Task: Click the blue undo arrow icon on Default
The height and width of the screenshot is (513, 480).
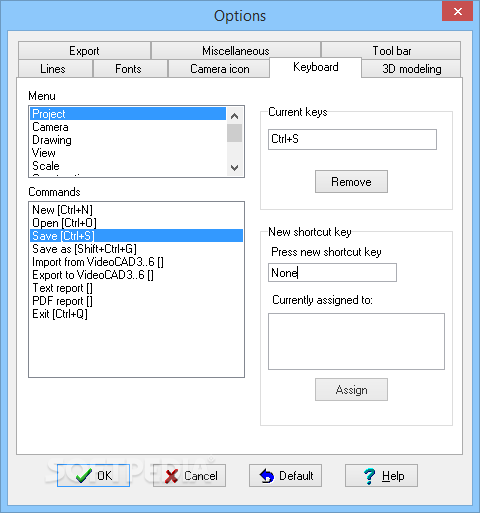Action: (267, 476)
